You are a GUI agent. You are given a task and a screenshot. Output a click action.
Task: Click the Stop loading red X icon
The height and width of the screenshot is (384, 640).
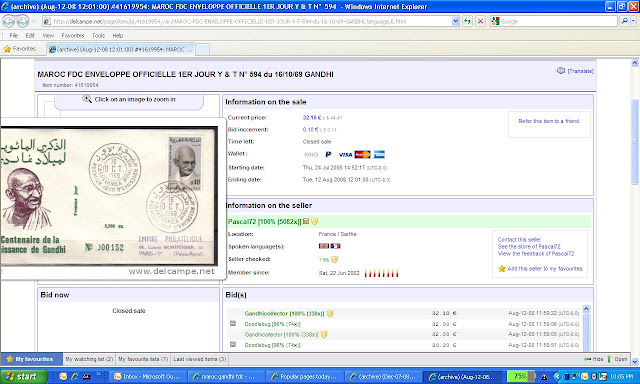point(480,21)
